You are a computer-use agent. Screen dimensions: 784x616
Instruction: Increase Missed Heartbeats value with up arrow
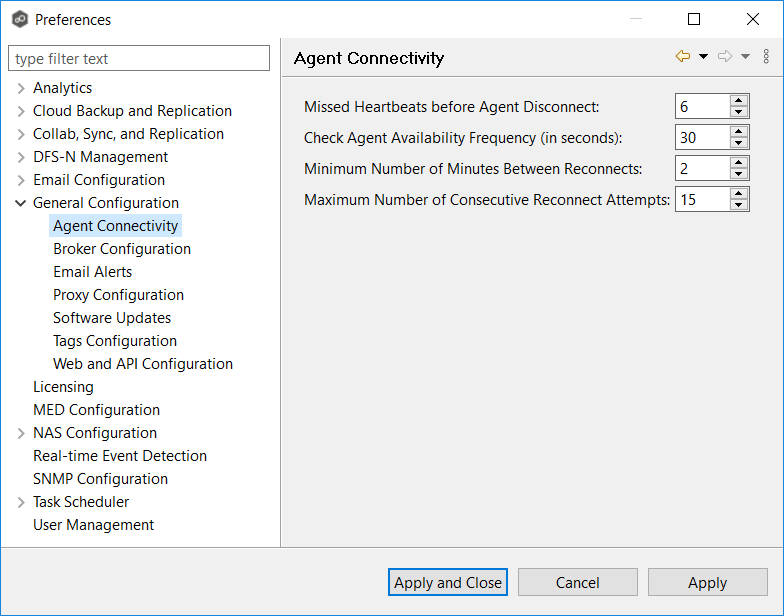739,101
